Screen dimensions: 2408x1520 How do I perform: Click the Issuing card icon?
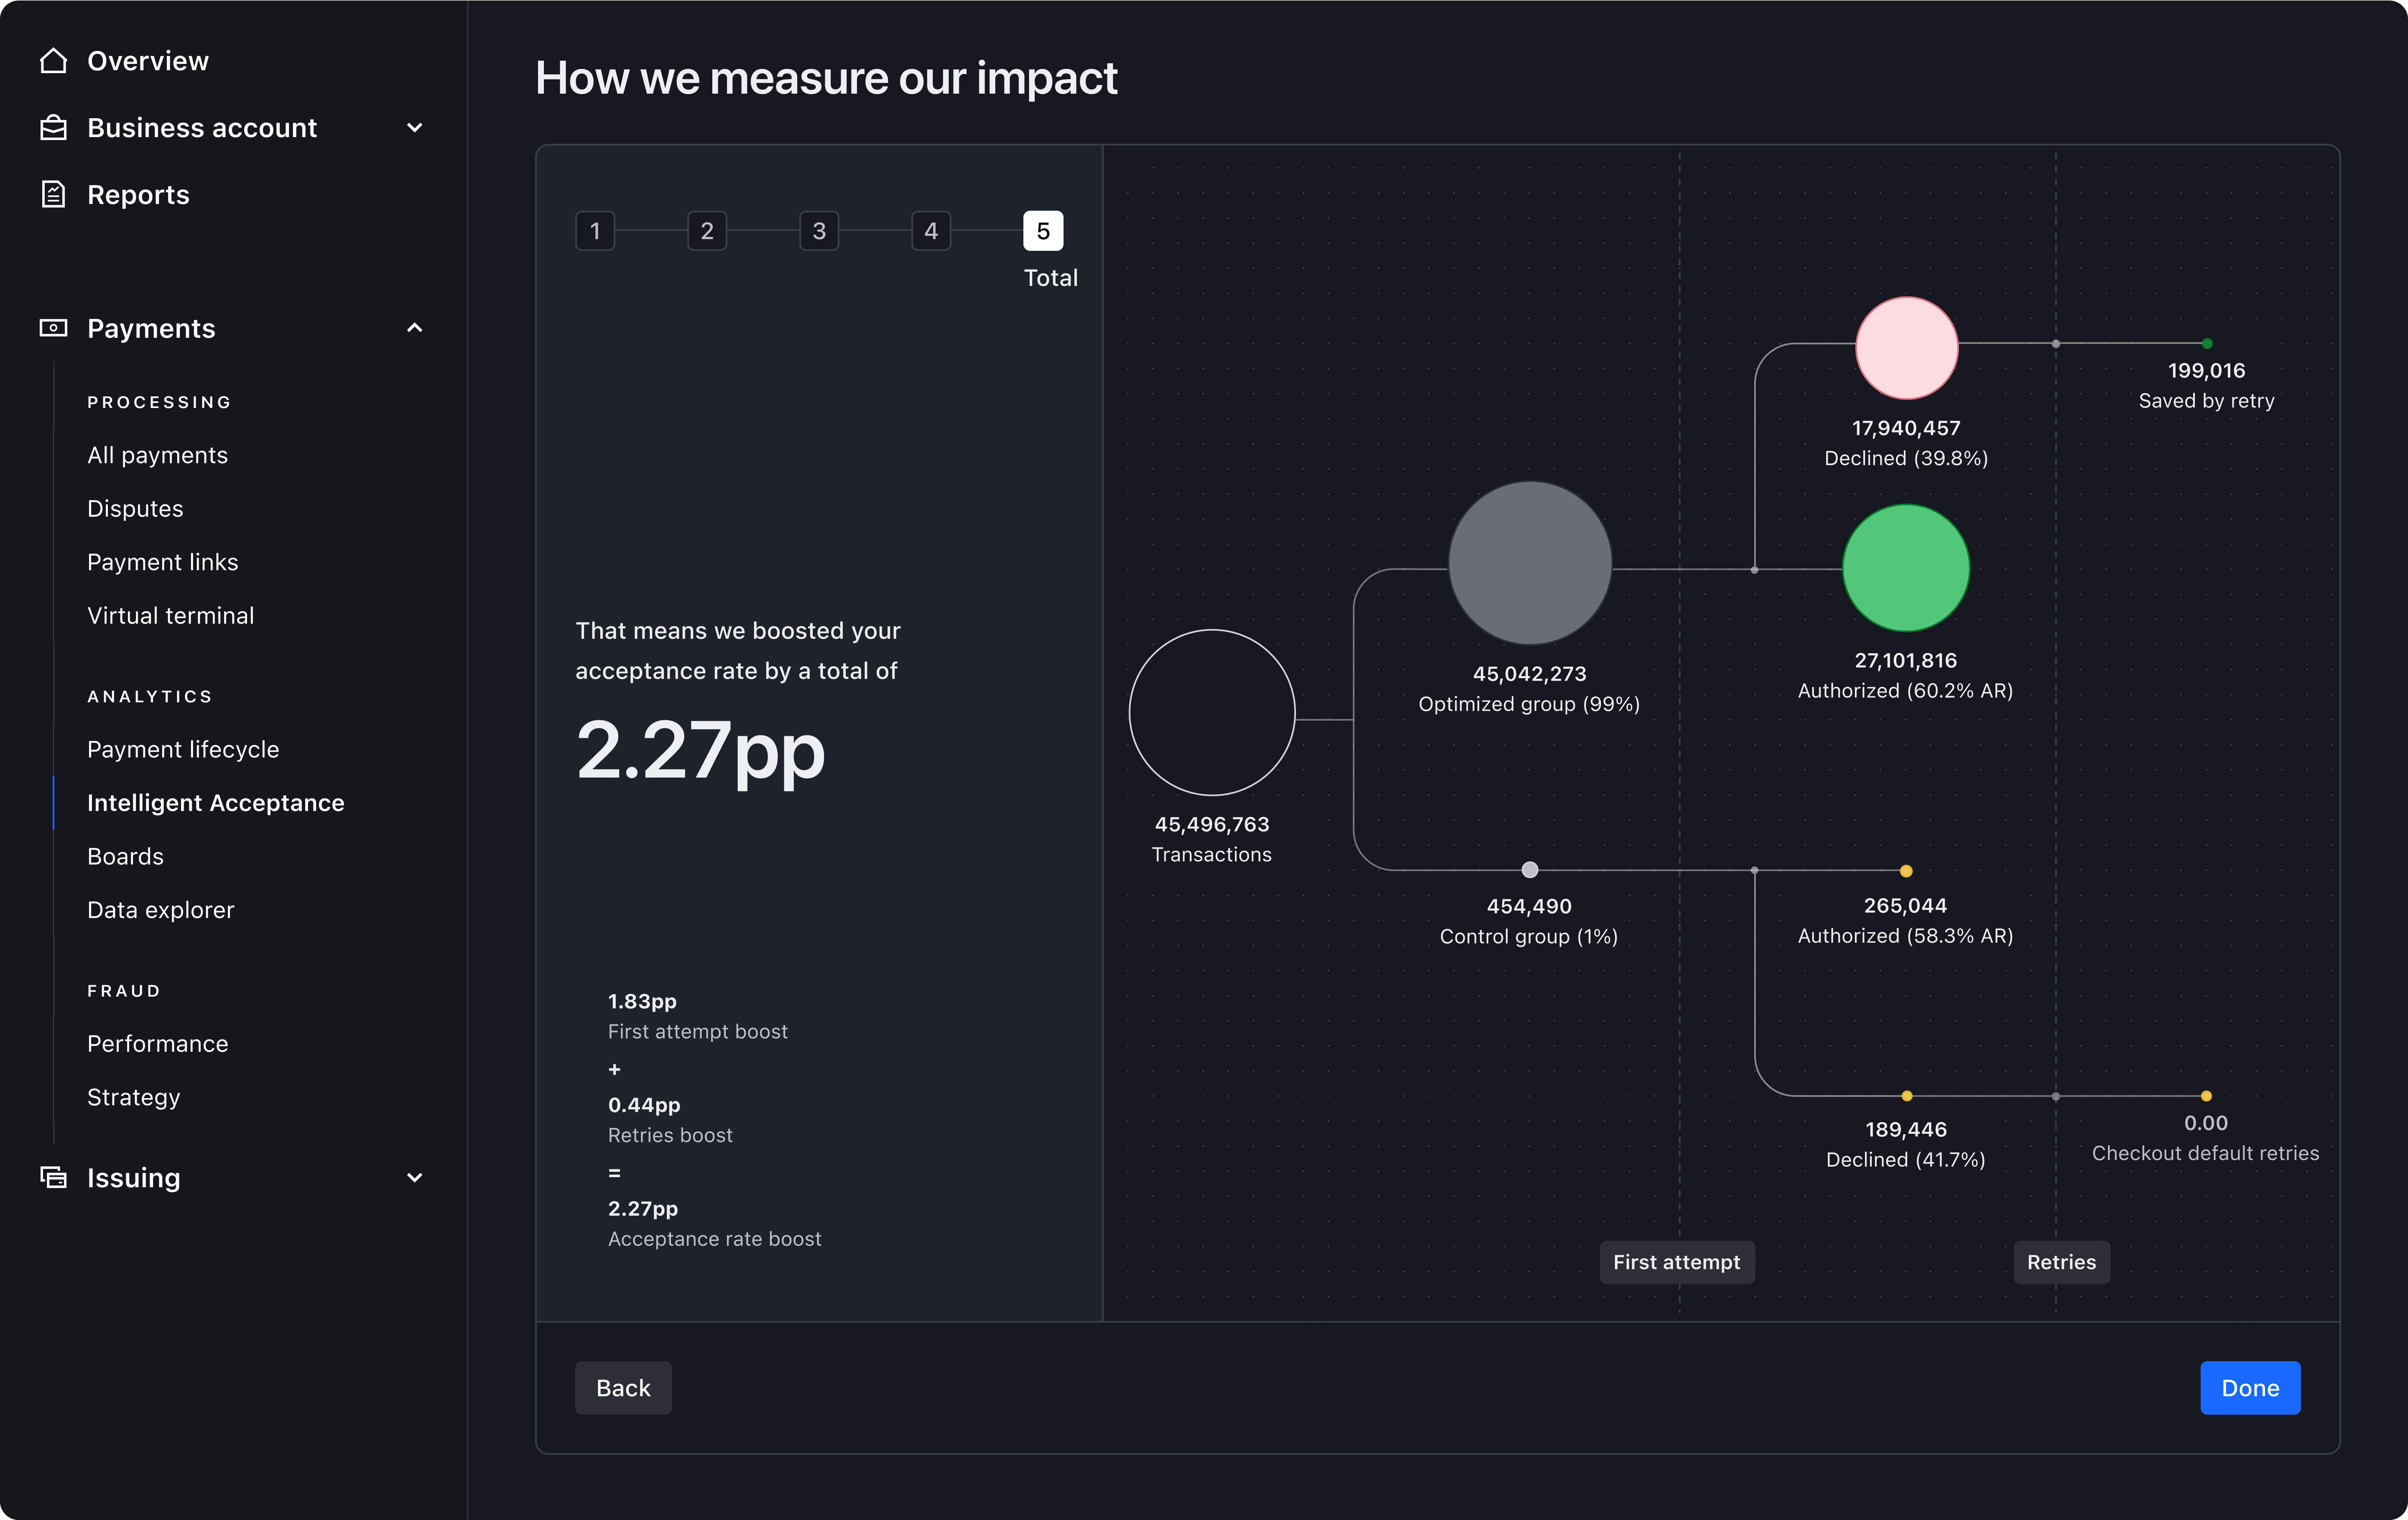(x=53, y=1177)
